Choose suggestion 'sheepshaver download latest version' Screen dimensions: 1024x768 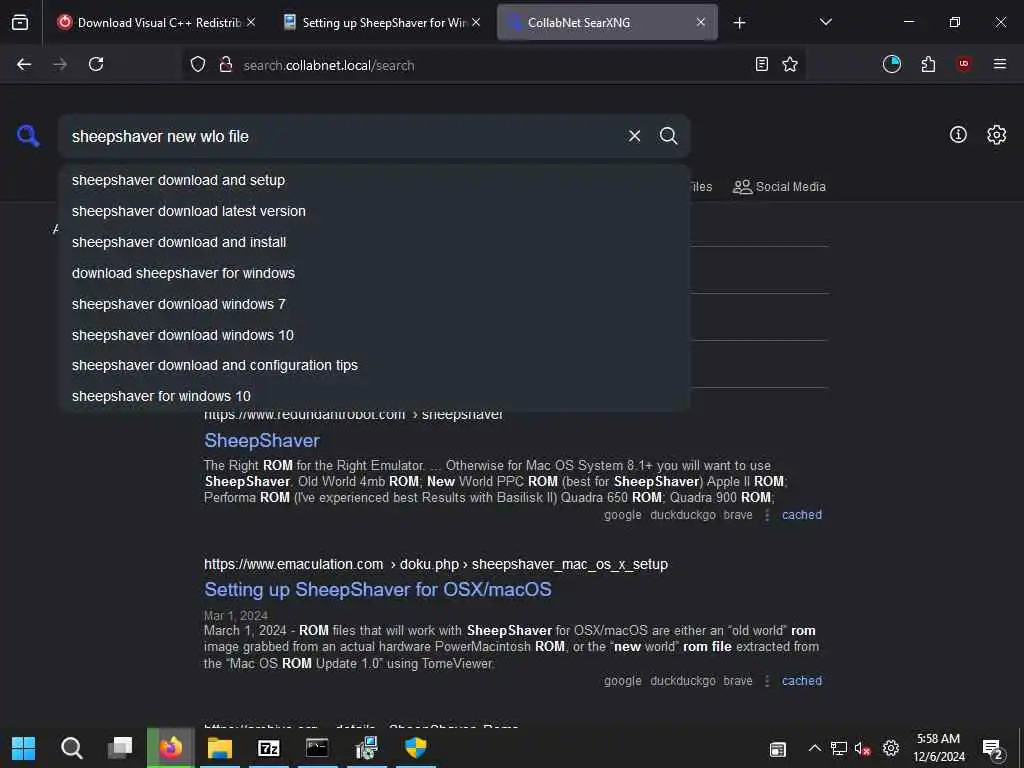pos(374,211)
